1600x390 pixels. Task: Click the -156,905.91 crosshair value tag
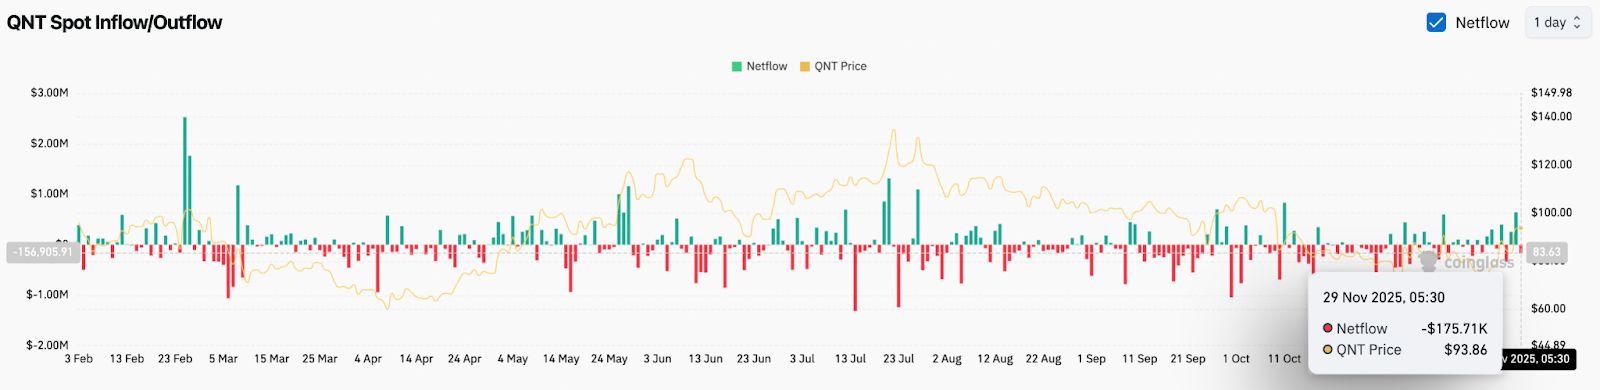click(42, 252)
